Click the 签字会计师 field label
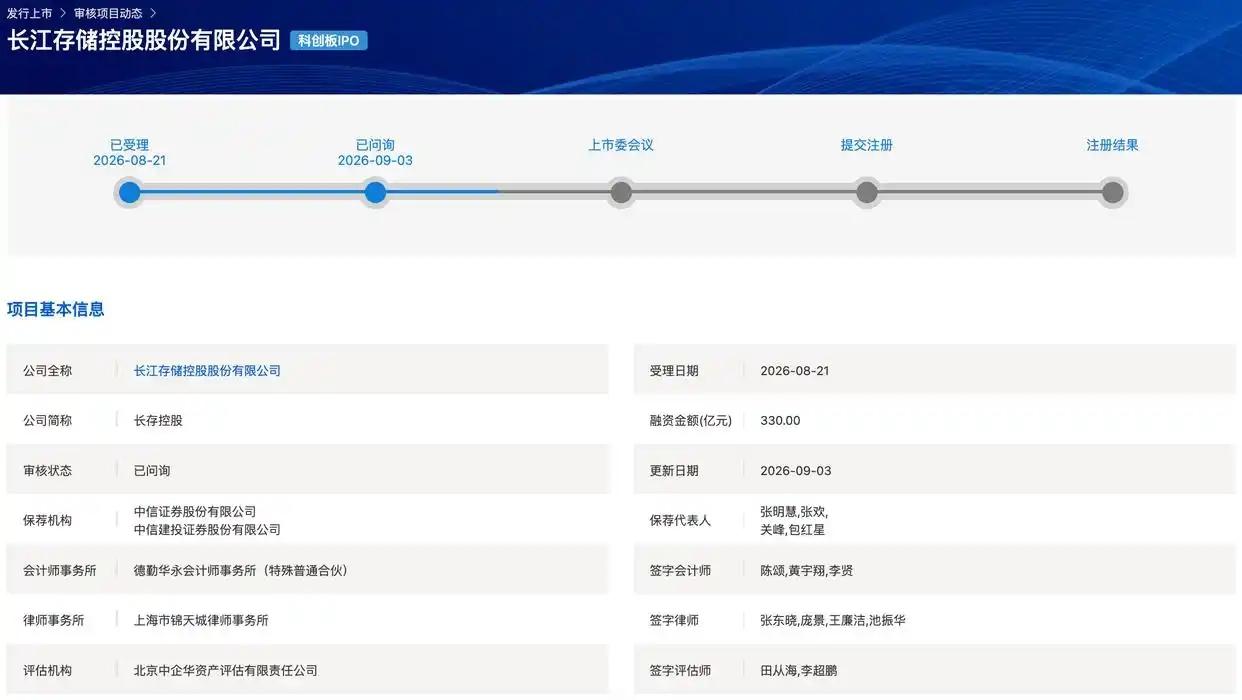1242x700 pixels. 680,571
